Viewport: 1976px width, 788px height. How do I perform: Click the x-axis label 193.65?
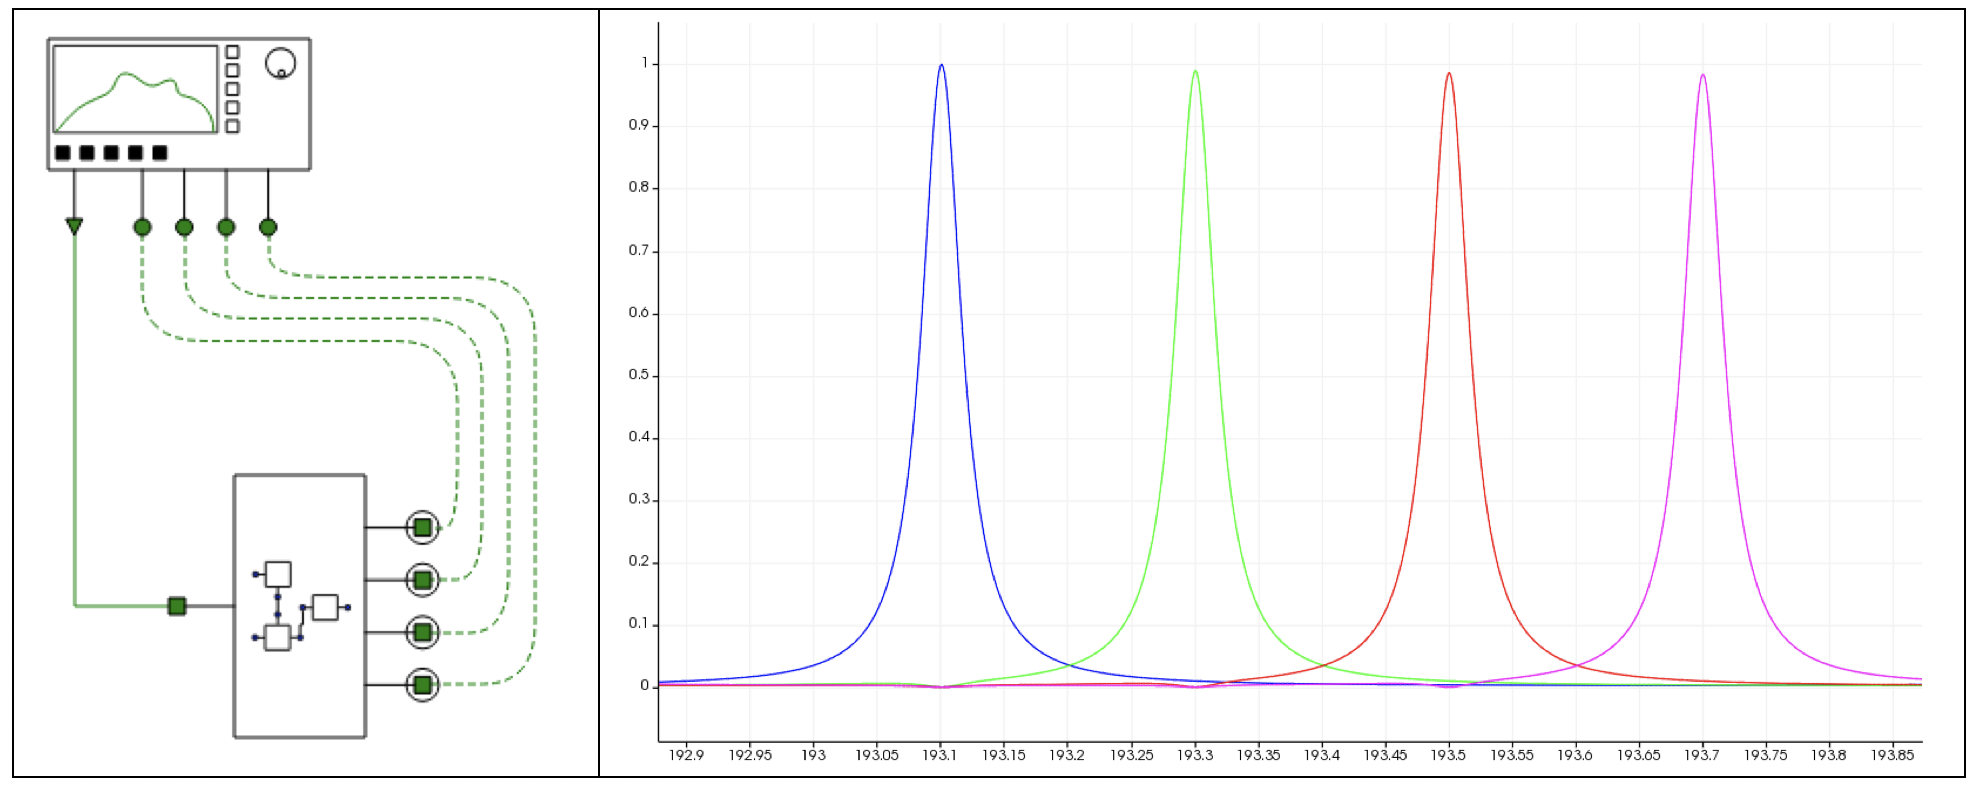pos(1639,755)
